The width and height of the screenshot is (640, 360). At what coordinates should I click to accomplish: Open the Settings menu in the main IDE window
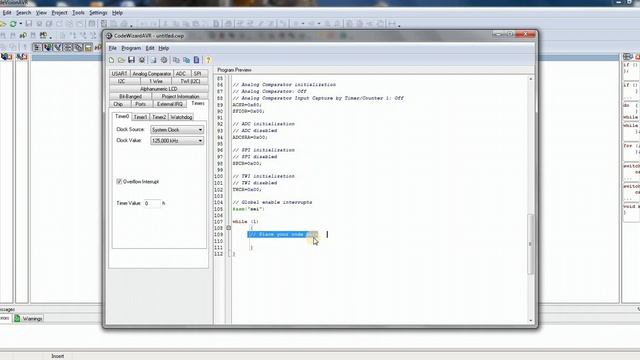98,13
